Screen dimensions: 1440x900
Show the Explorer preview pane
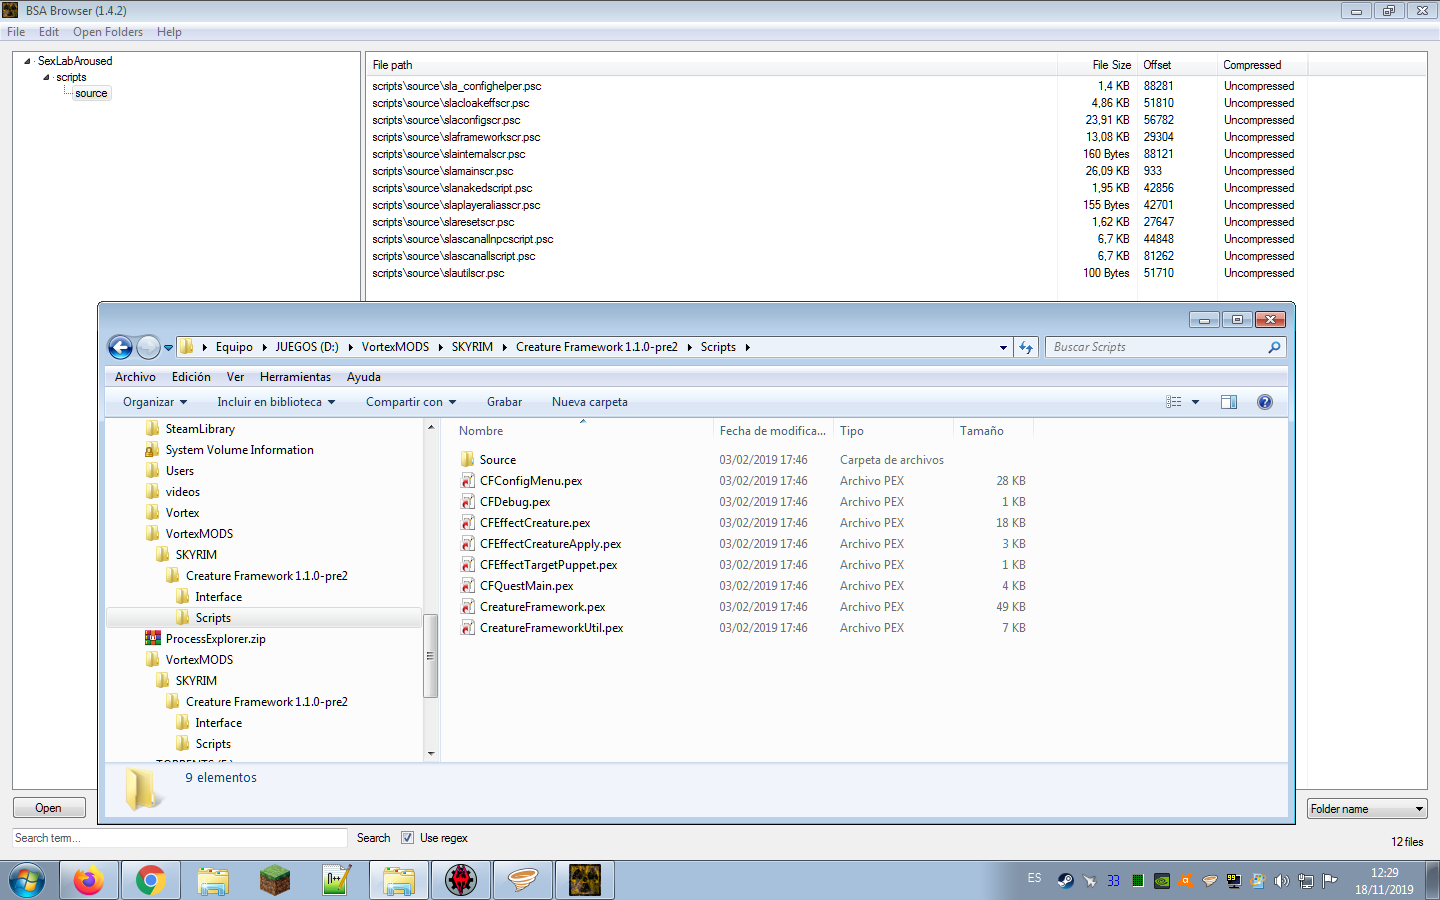click(1229, 402)
